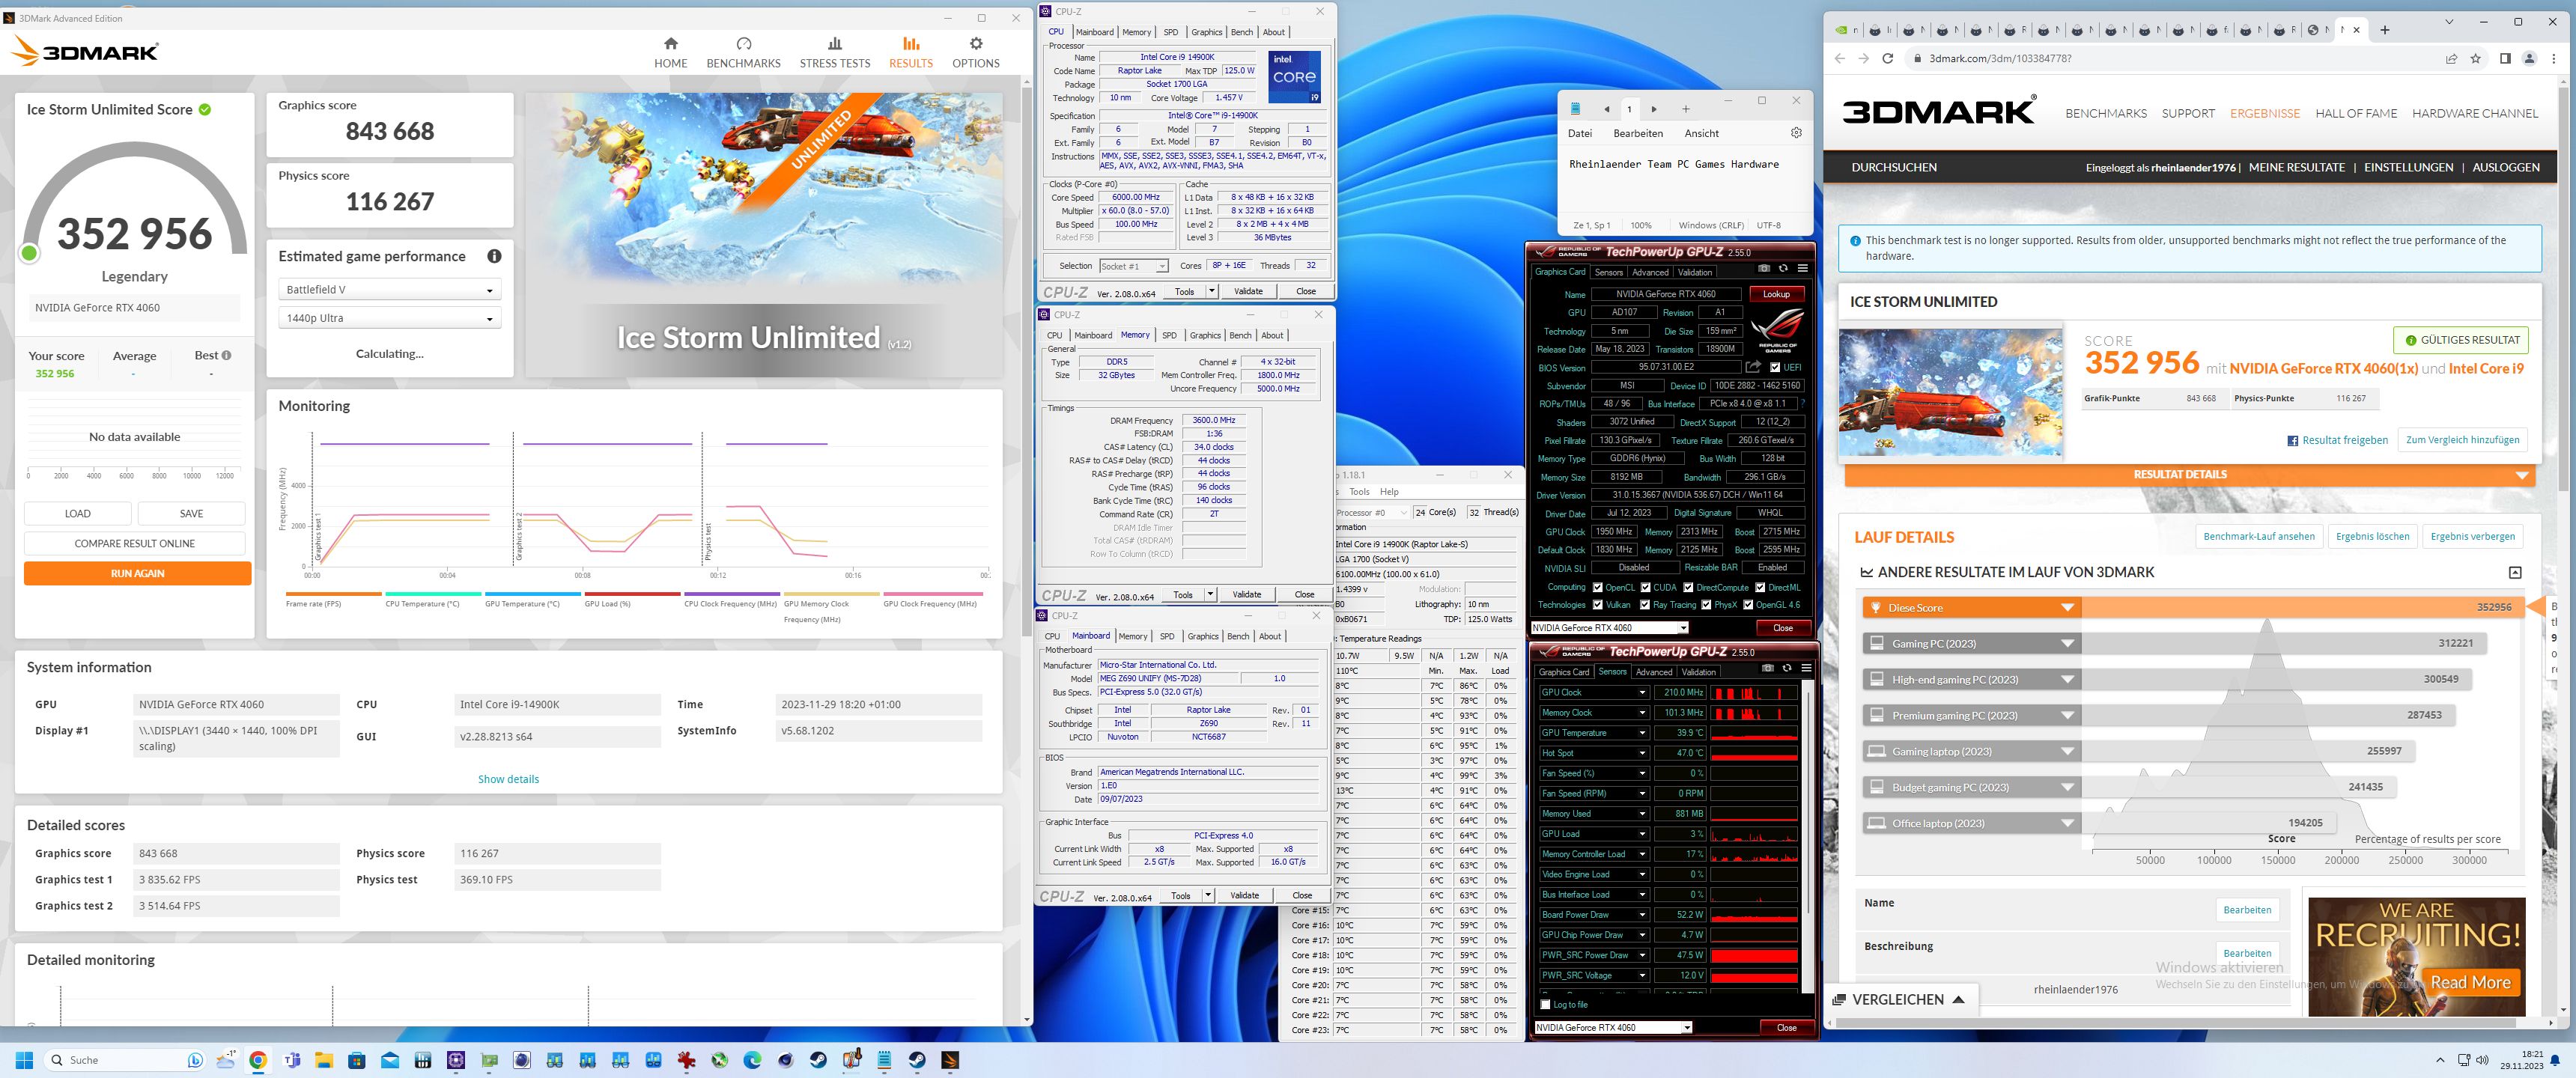Toggle the Vulkan checkbox
The height and width of the screenshot is (1078, 2576).
point(1598,604)
